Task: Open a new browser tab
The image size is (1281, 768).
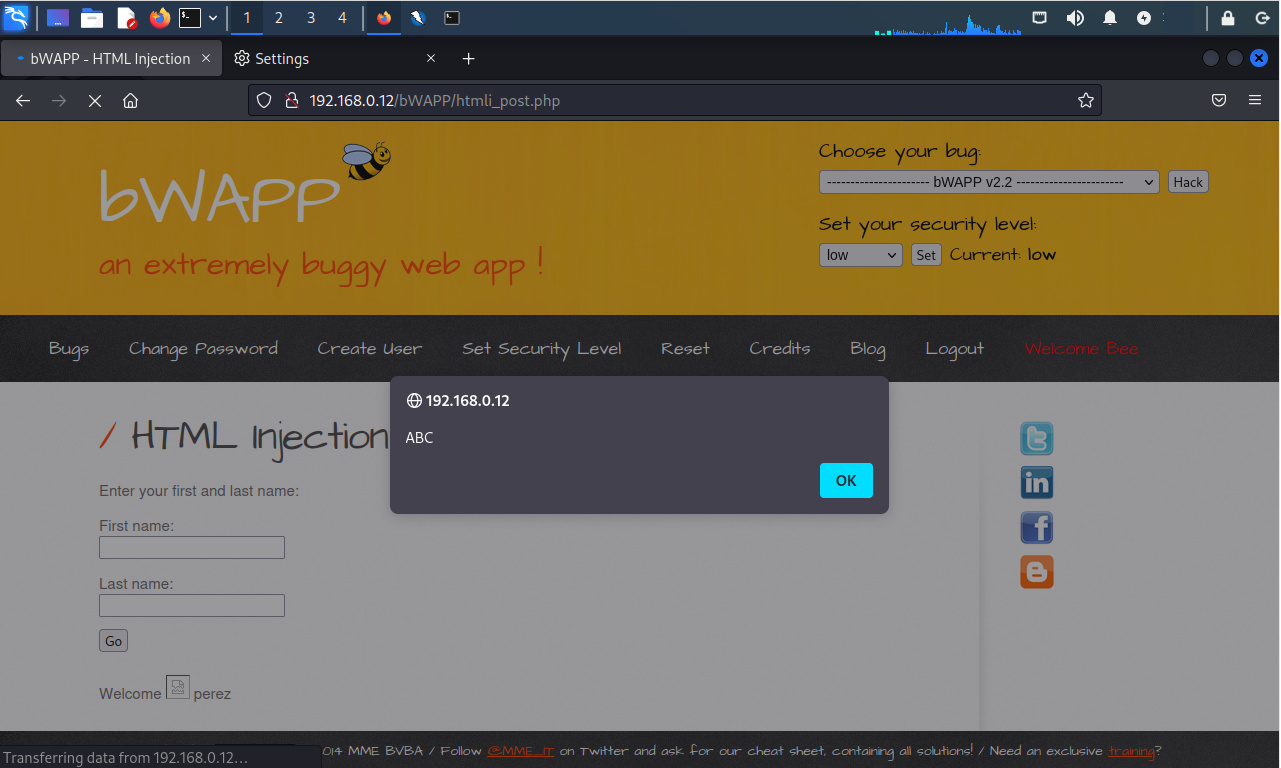Action: [468, 59]
